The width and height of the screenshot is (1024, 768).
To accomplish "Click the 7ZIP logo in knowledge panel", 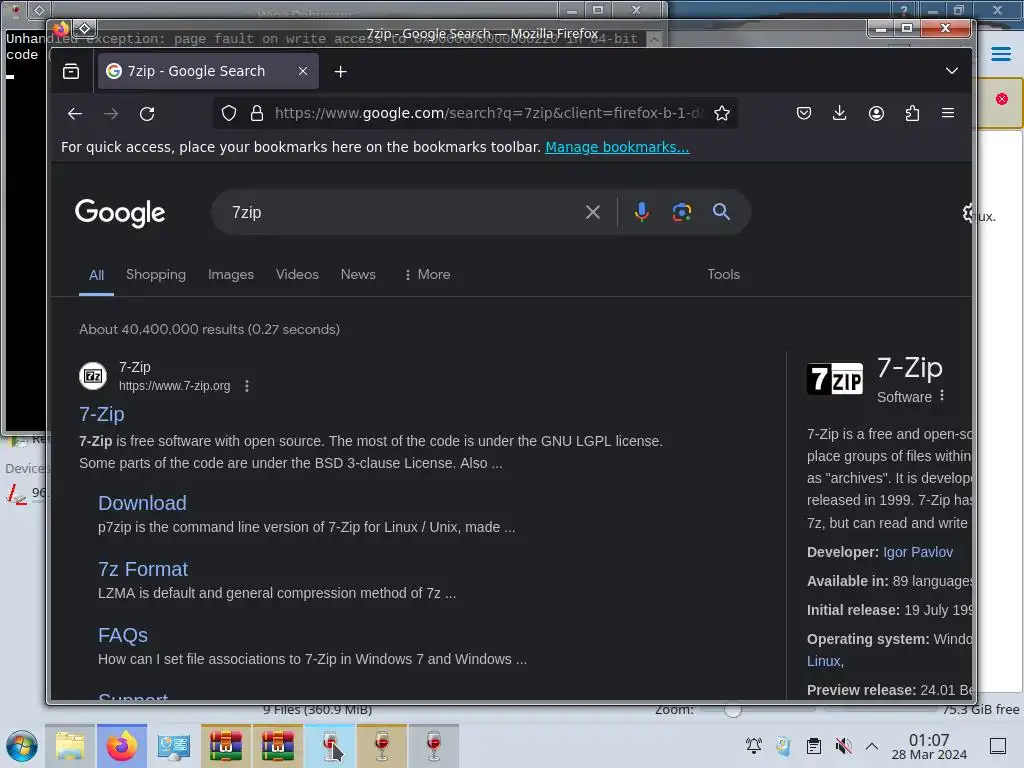I will tap(835, 379).
